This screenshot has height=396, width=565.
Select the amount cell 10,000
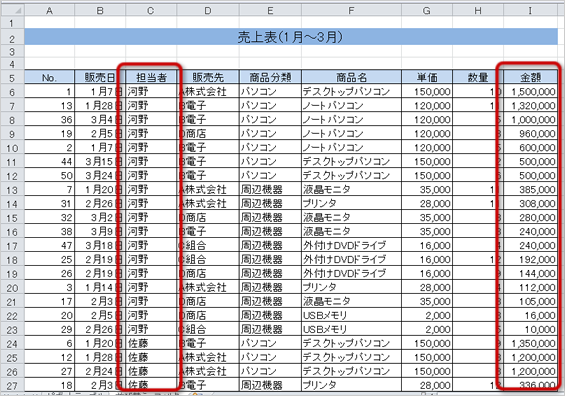tap(530, 329)
